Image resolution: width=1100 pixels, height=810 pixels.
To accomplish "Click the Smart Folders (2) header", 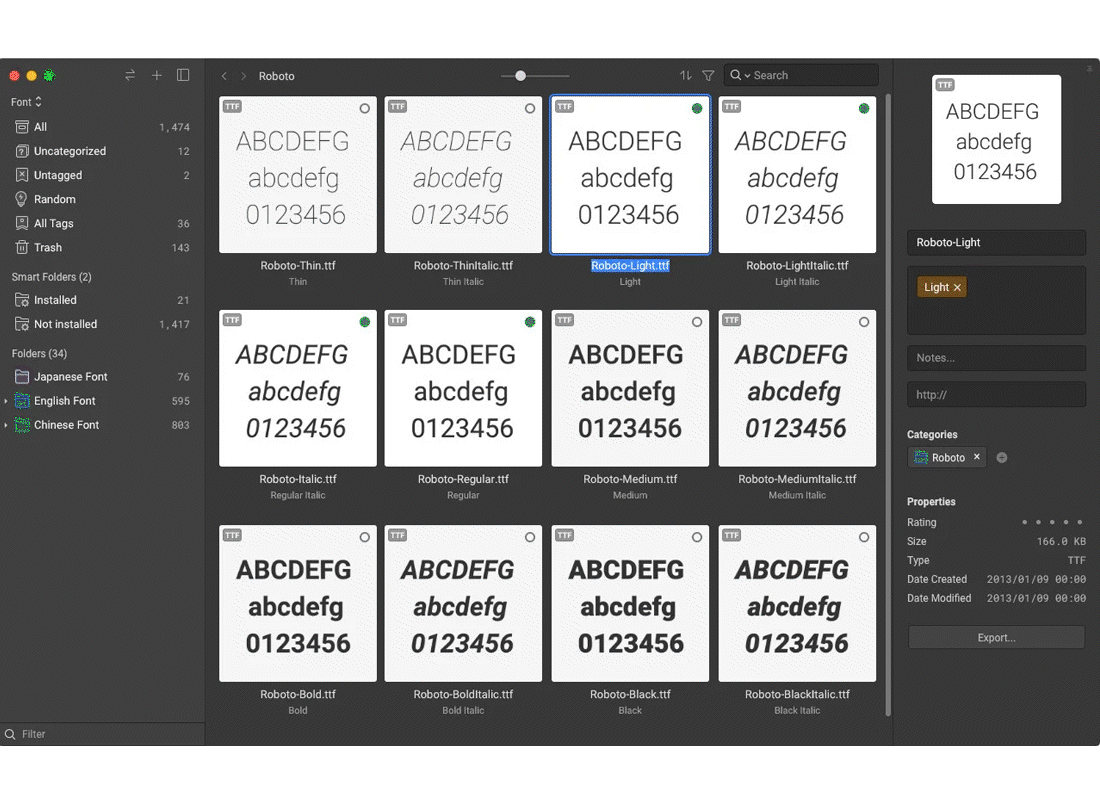I will (51, 276).
